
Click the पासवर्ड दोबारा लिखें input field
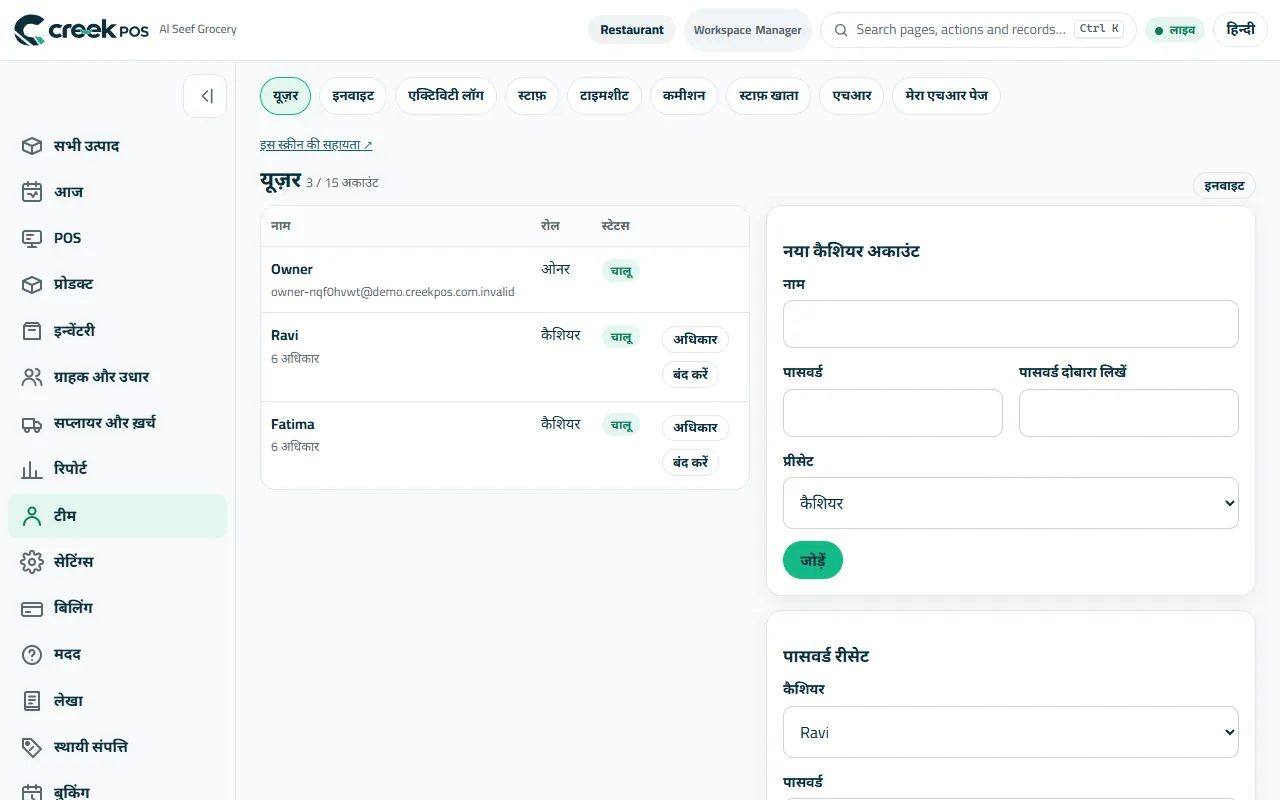point(1129,413)
